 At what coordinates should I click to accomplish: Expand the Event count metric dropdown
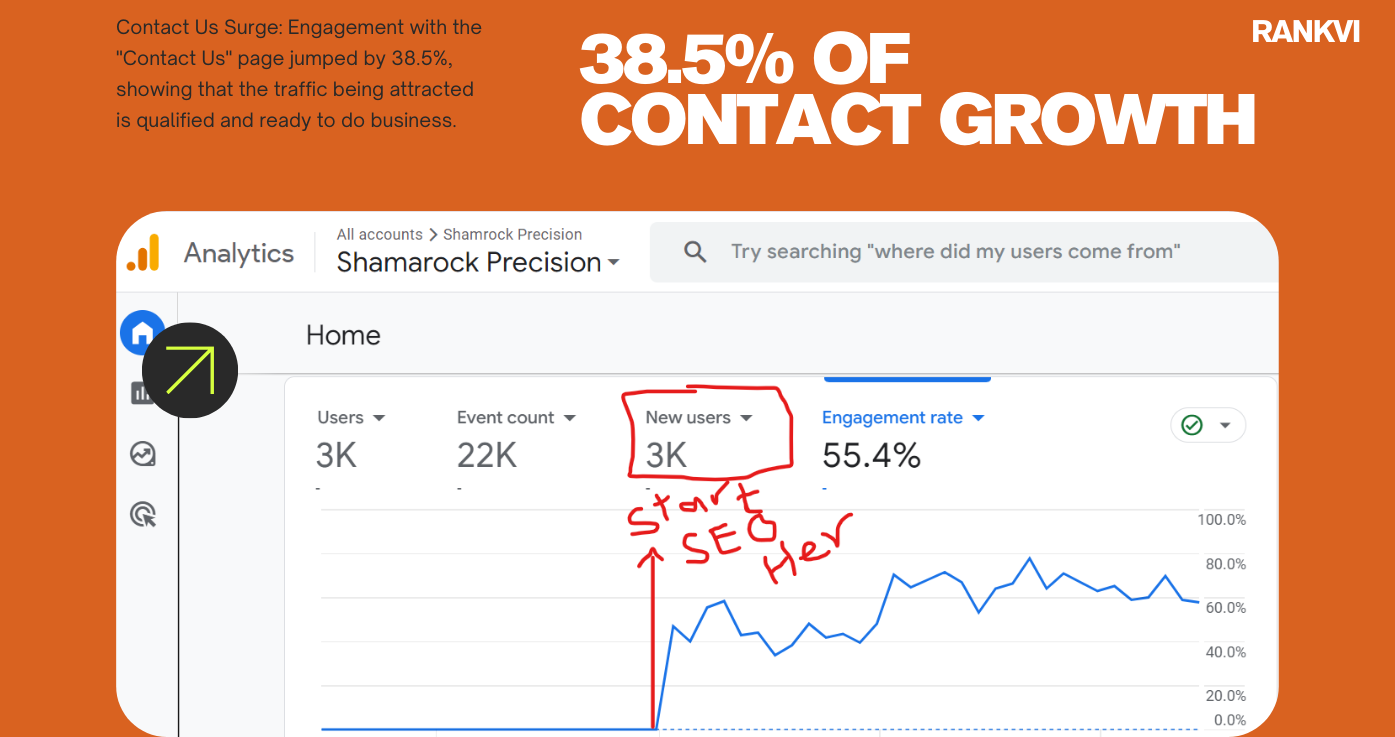point(569,417)
